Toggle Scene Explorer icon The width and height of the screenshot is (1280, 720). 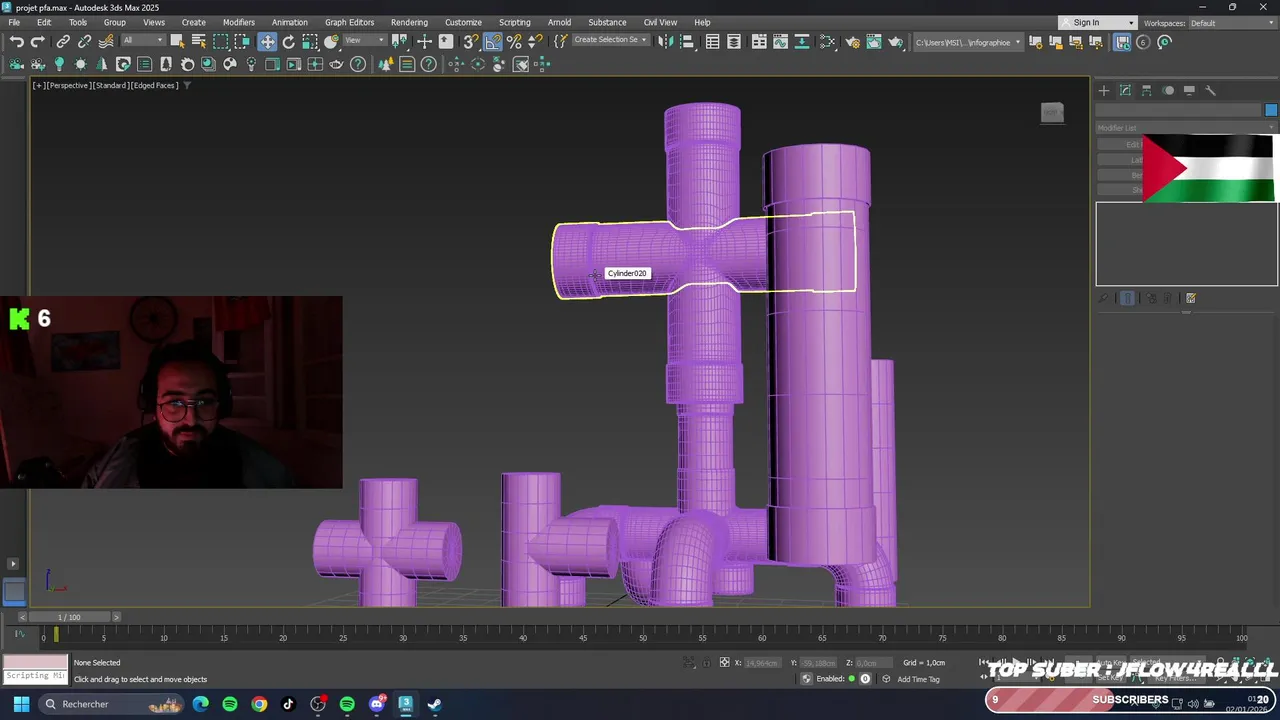coord(712,42)
